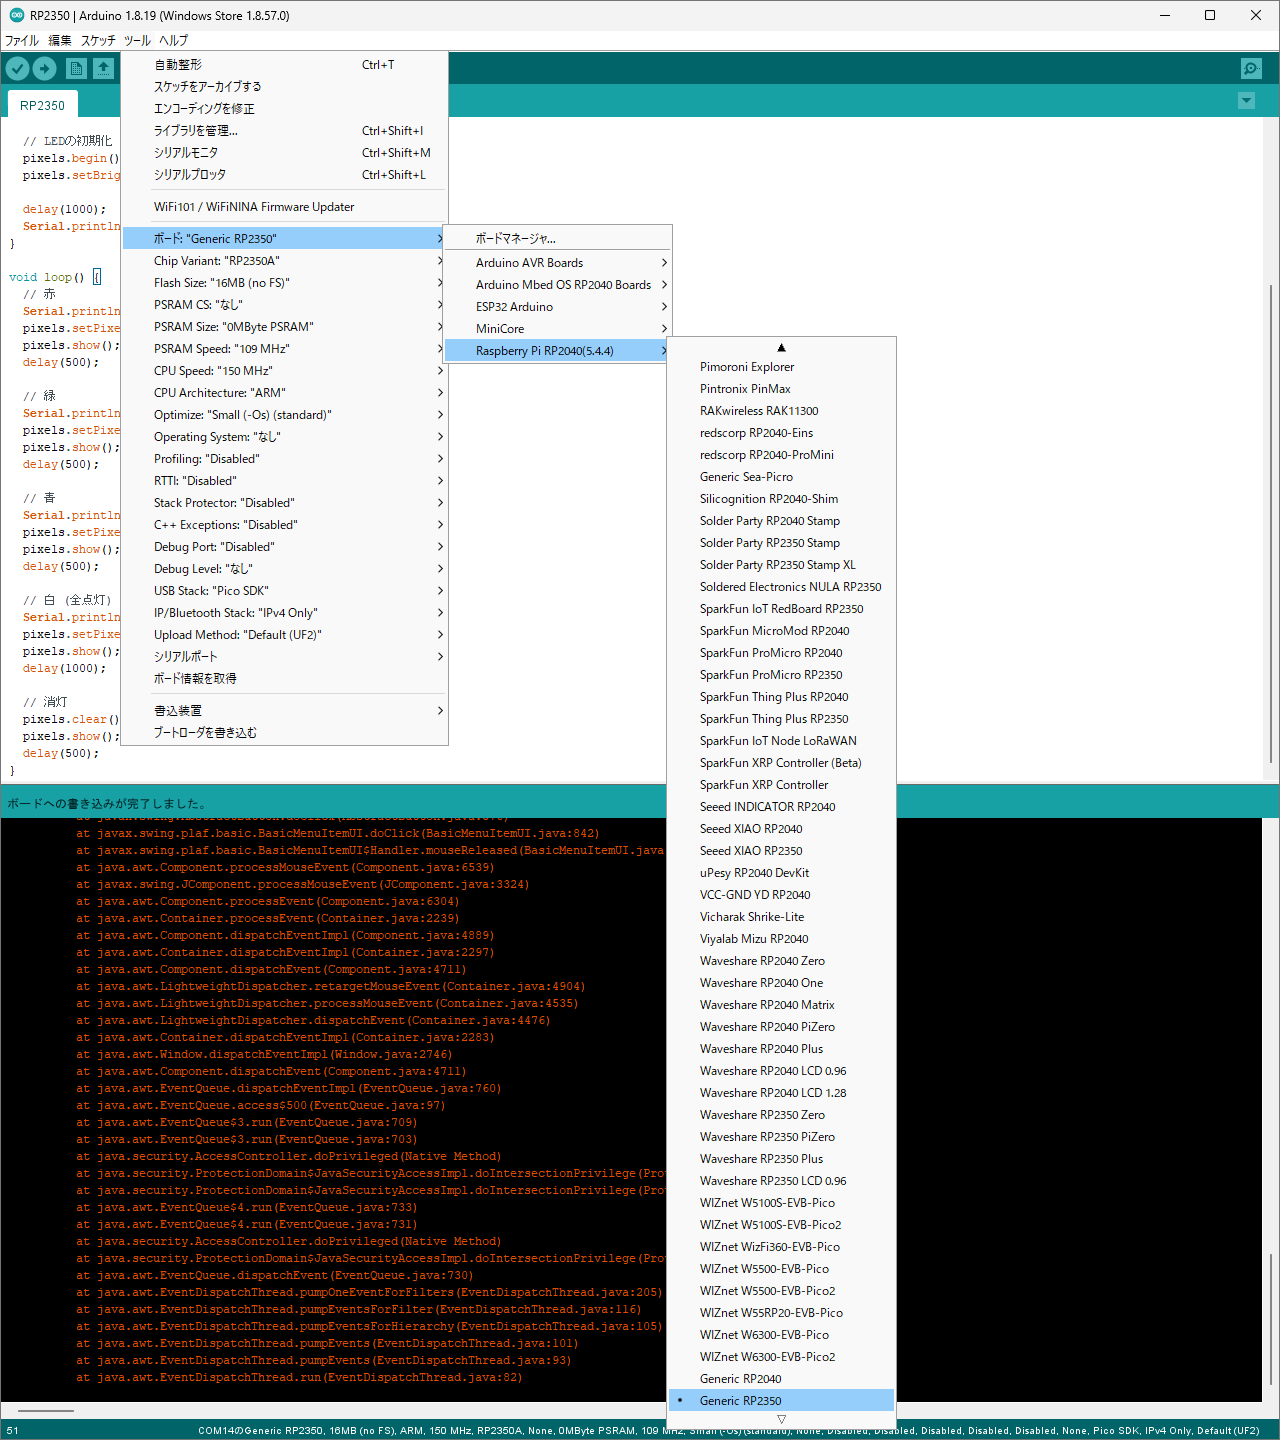
Task: Click the Verify sketch checkmark icon
Action: pyautogui.click(x=18, y=68)
